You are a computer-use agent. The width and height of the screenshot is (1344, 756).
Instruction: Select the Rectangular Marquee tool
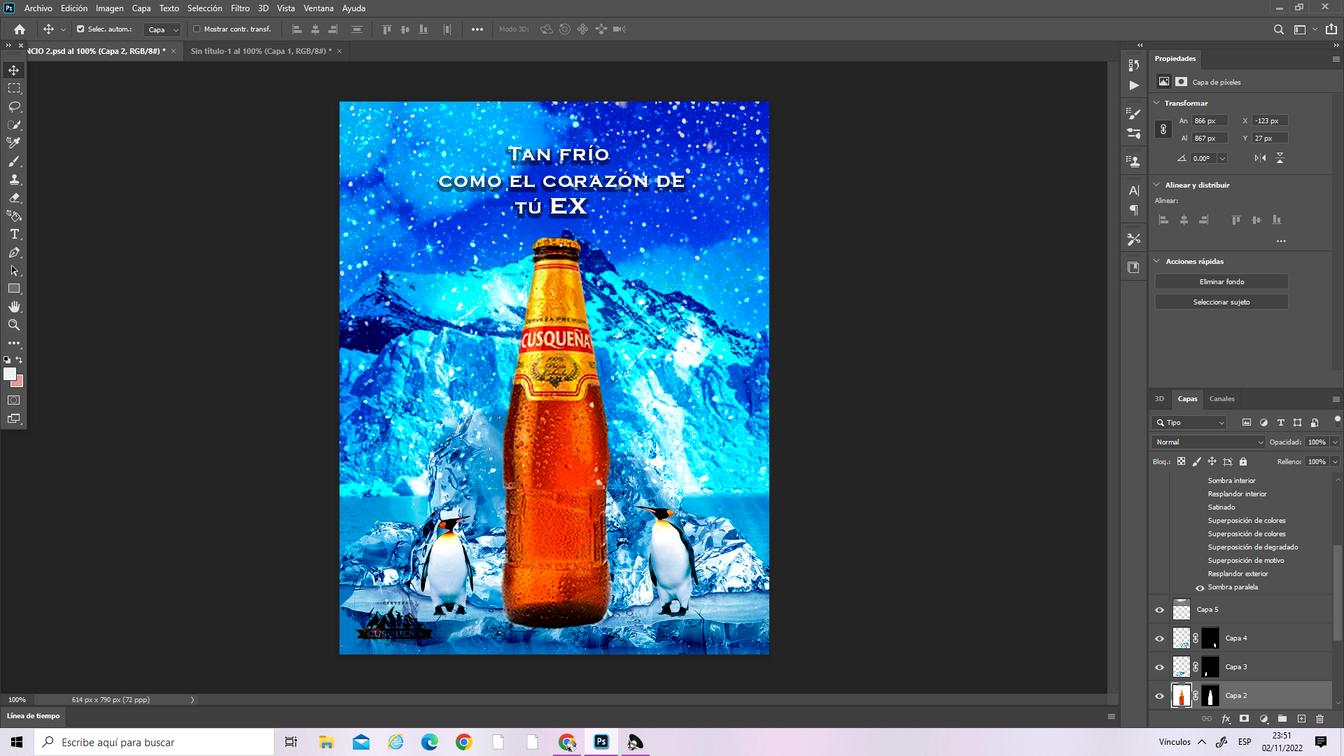pyautogui.click(x=14, y=88)
